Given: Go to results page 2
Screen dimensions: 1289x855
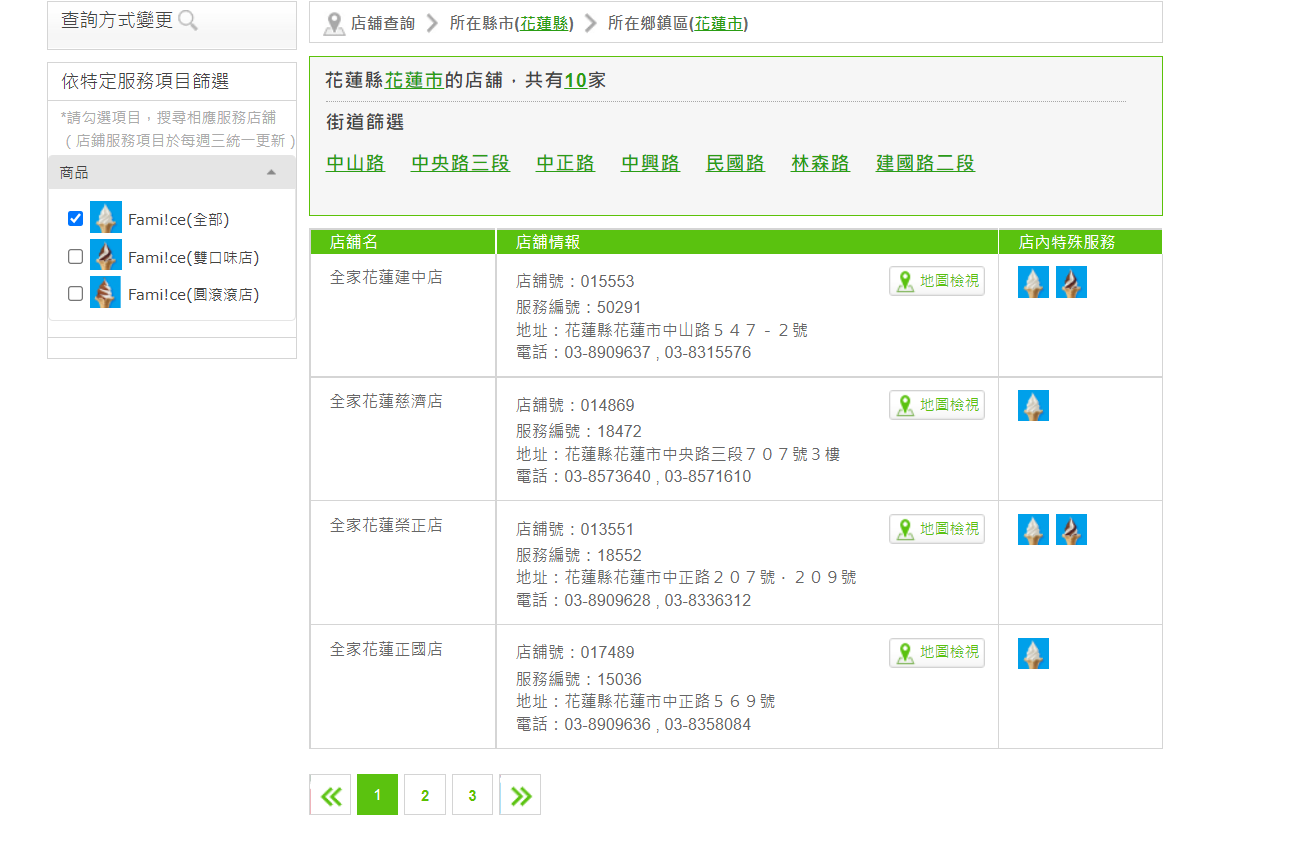Looking at the screenshot, I should [425, 795].
